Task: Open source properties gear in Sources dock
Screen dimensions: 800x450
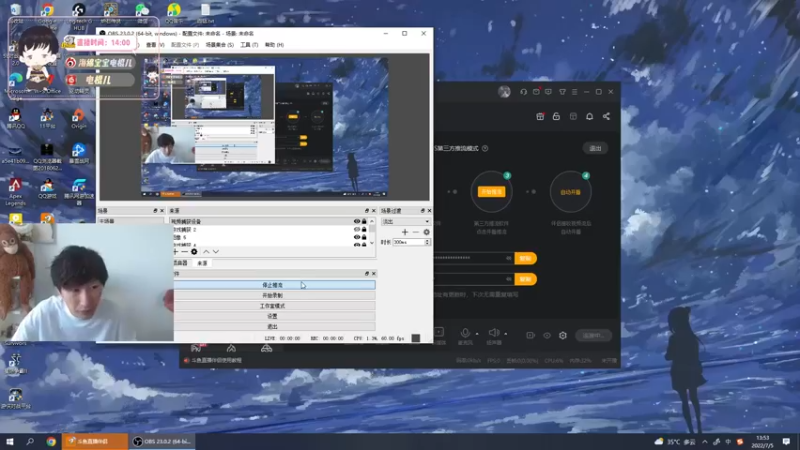Action: [194, 252]
